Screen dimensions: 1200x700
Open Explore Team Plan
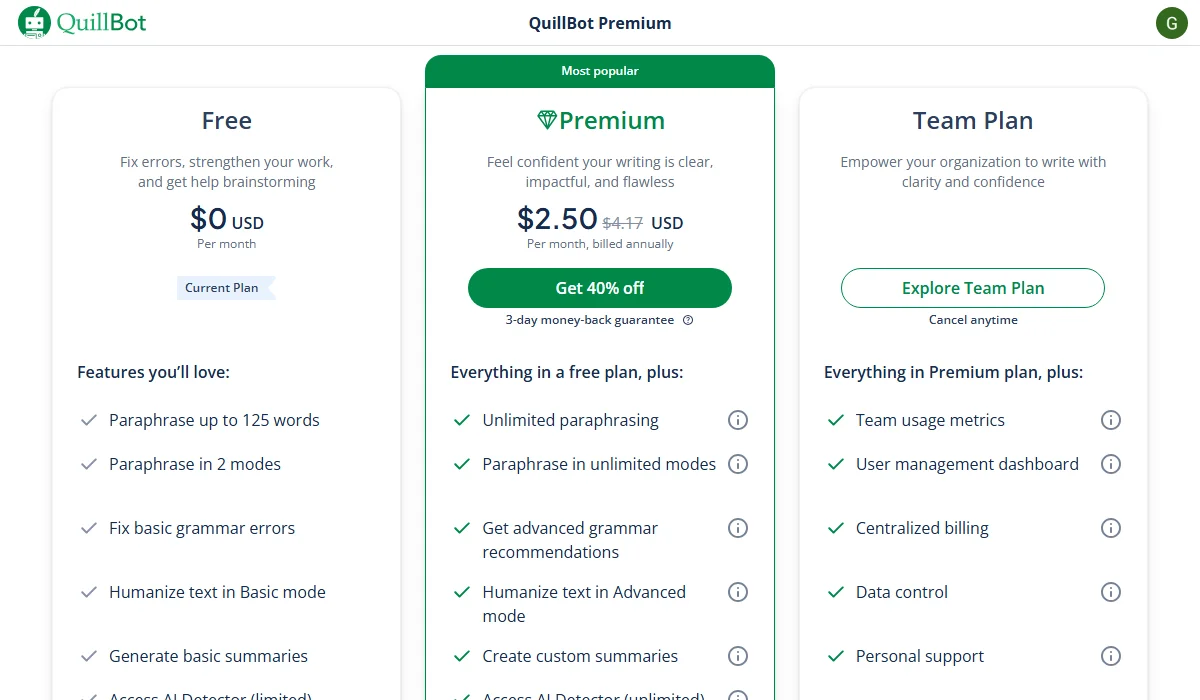pos(972,287)
